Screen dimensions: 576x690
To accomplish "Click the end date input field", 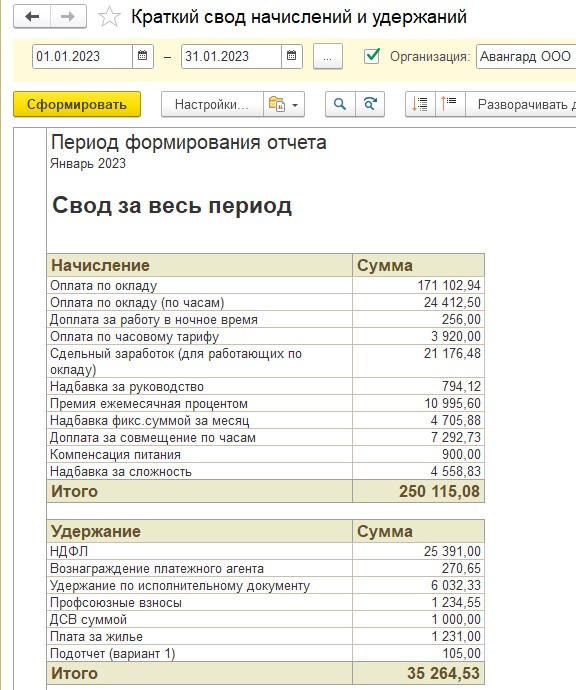I will 231,56.
